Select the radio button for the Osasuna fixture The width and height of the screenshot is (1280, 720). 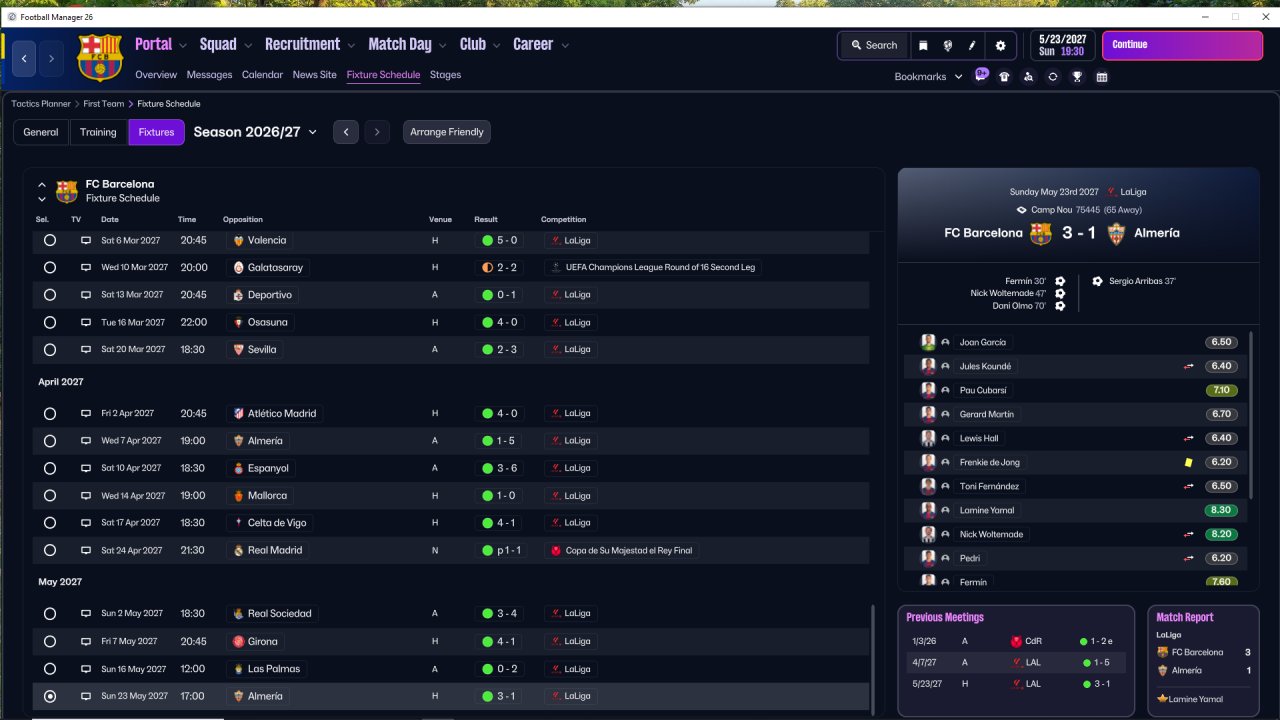pos(50,322)
